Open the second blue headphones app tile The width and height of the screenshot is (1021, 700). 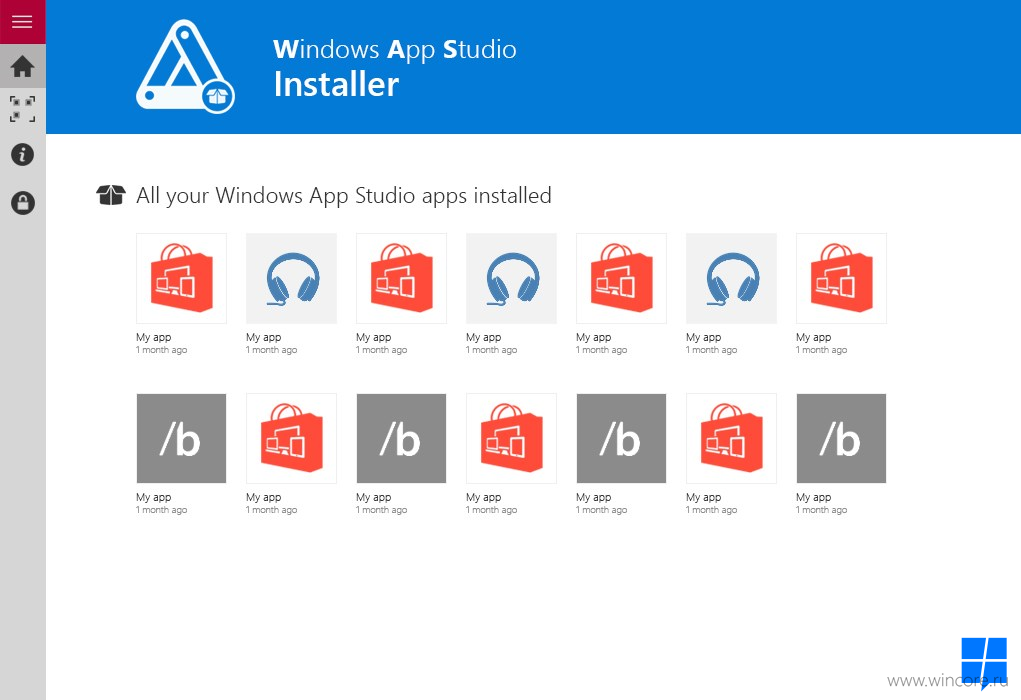[511, 278]
